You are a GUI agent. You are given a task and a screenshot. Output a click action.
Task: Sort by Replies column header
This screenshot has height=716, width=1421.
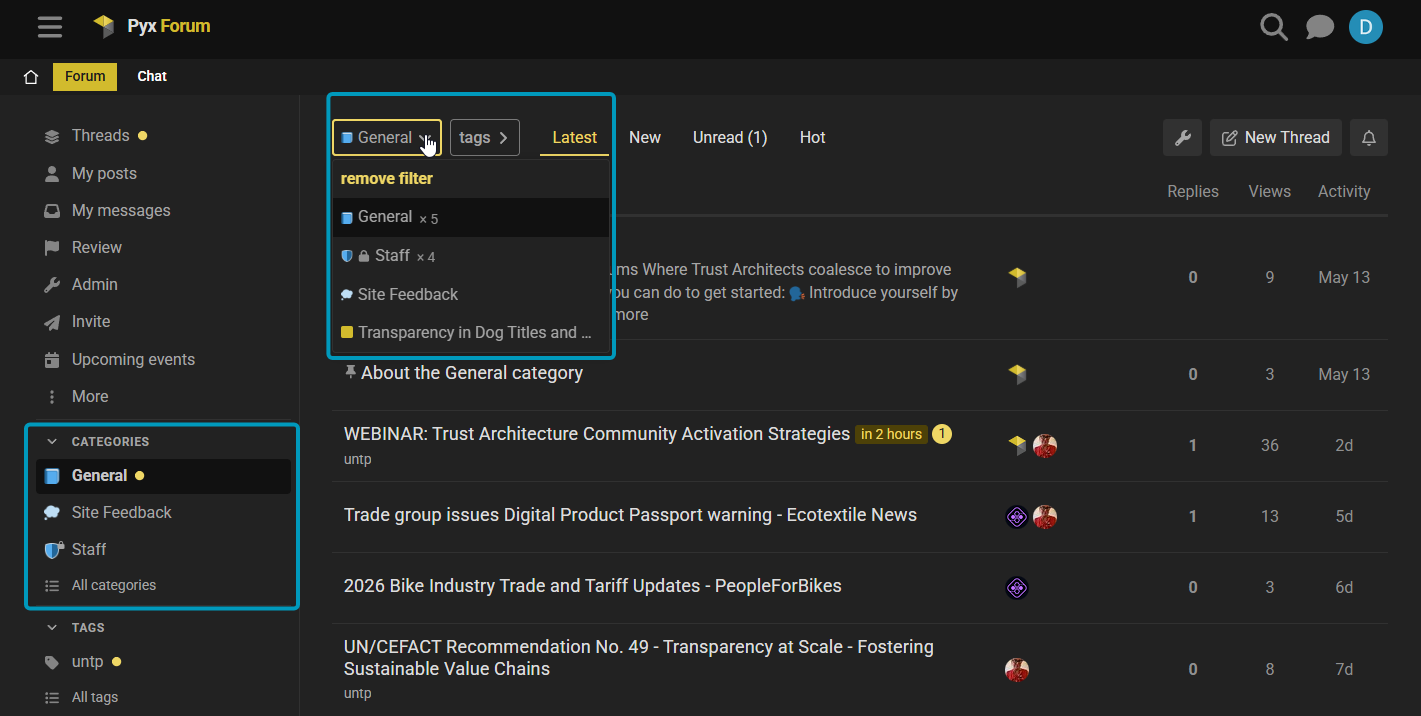click(x=1193, y=191)
